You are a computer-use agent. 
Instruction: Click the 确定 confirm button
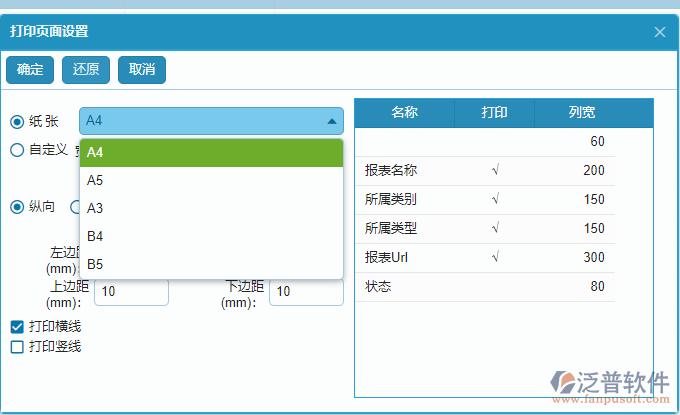pyautogui.click(x=30, y=70)
